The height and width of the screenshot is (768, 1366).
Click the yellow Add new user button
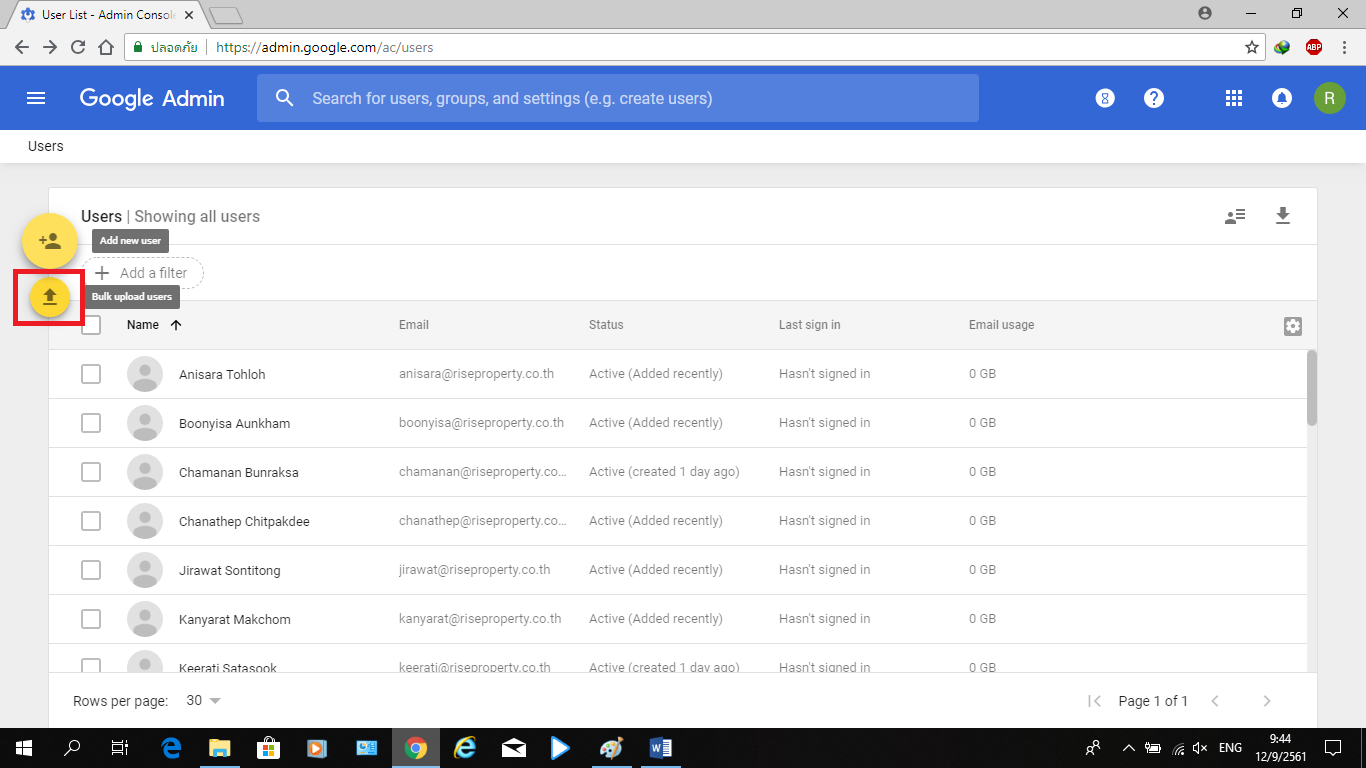(x=50, y=241)
